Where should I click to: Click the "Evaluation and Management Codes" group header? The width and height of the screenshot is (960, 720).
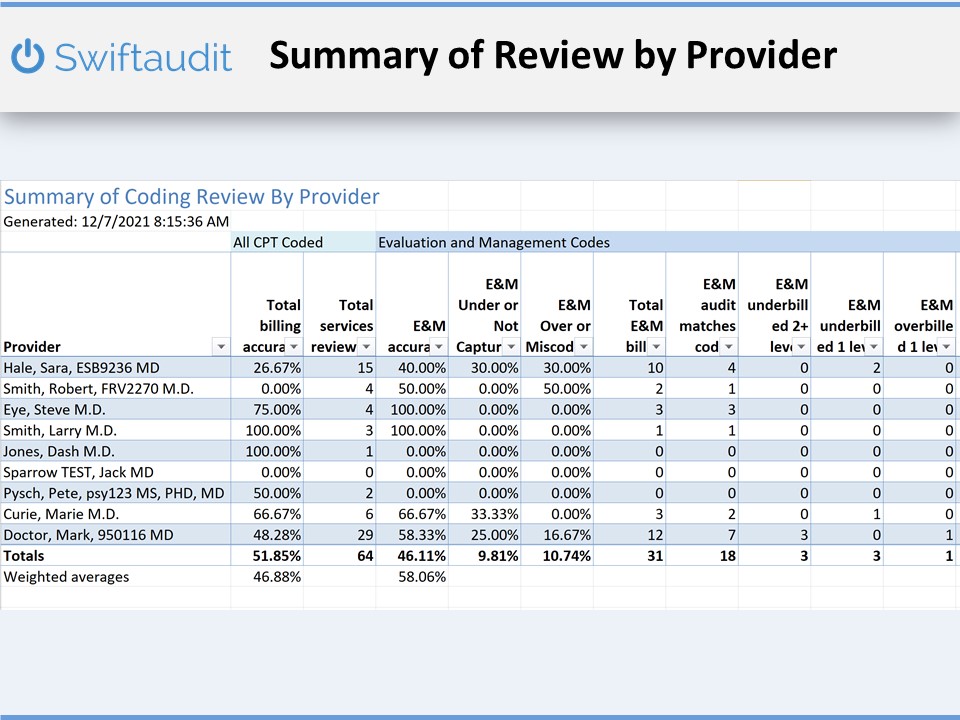[x=493, y=242]
